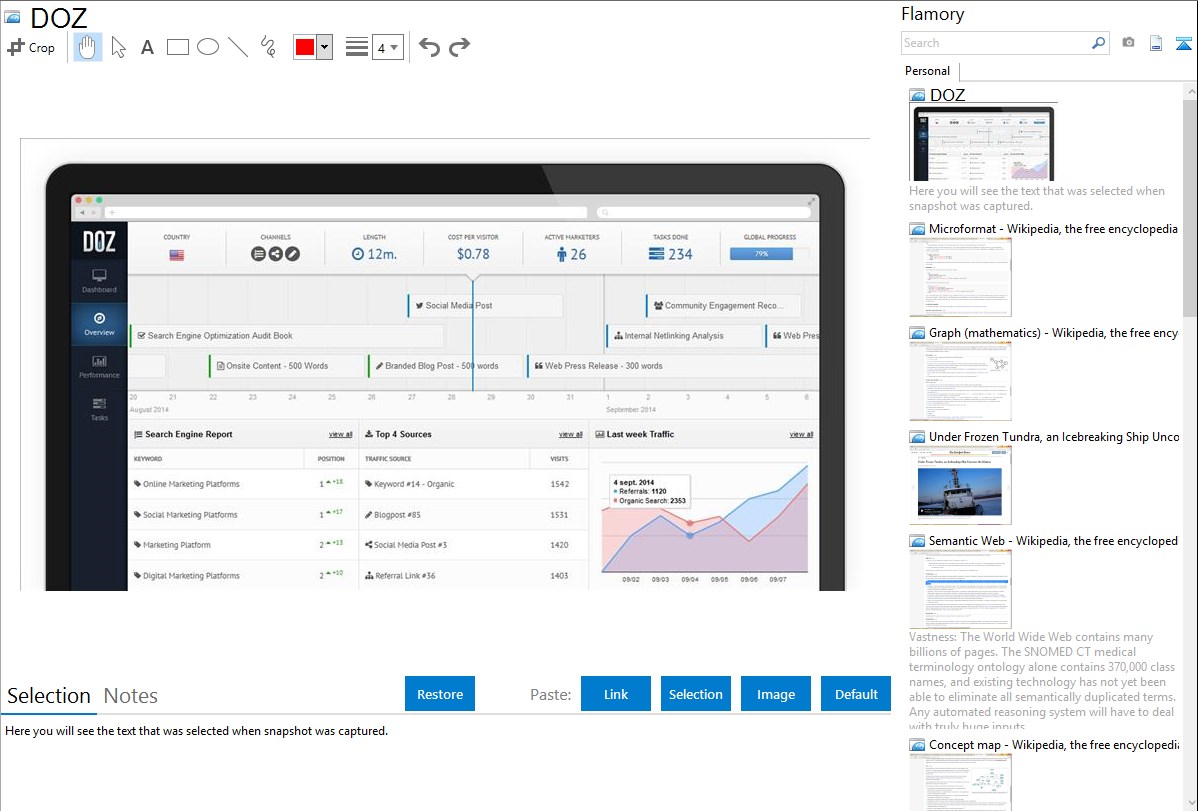The width and height of the screenshot is (1198, 811).
Task: Open the Selection tab
Action: (x=49, y=696)
